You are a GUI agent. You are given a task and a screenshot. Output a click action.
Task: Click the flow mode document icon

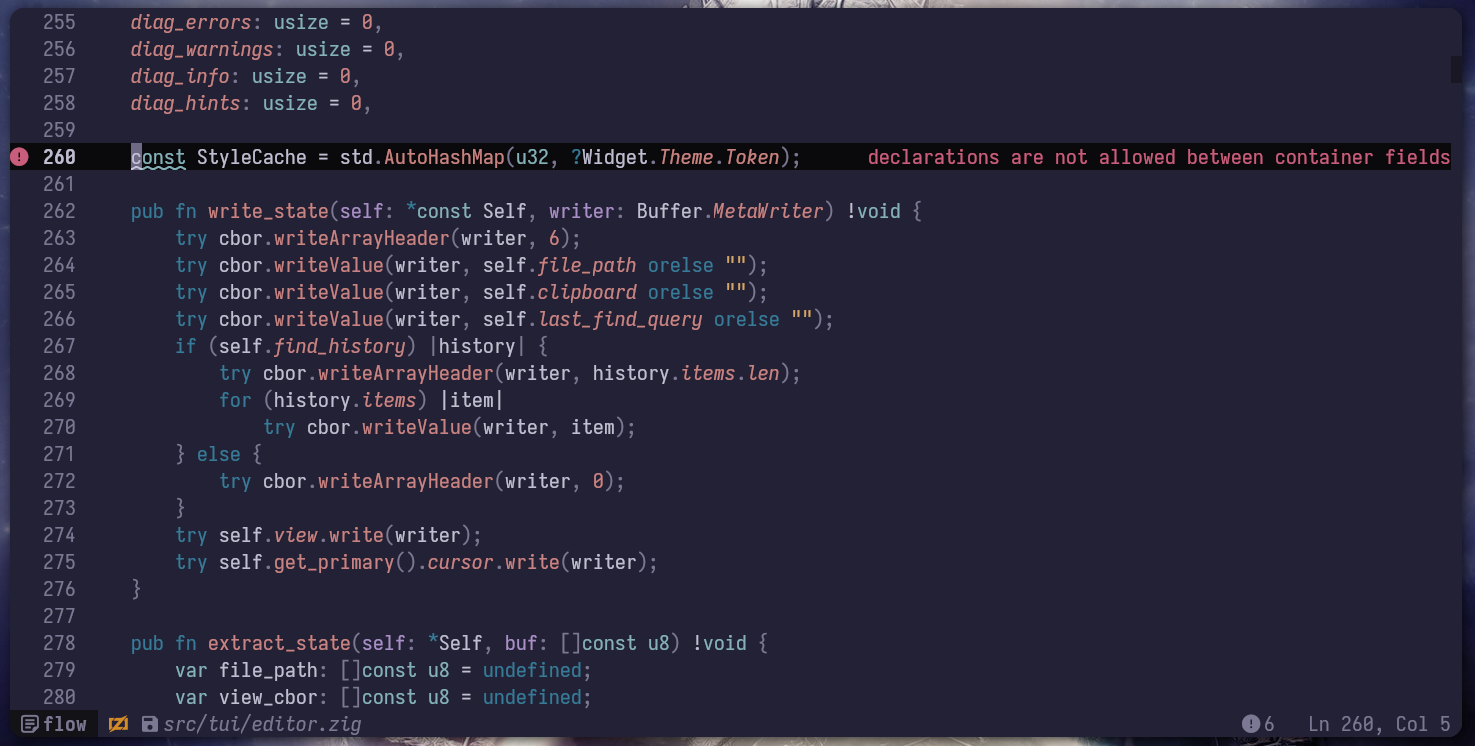[x=29, y=724]
